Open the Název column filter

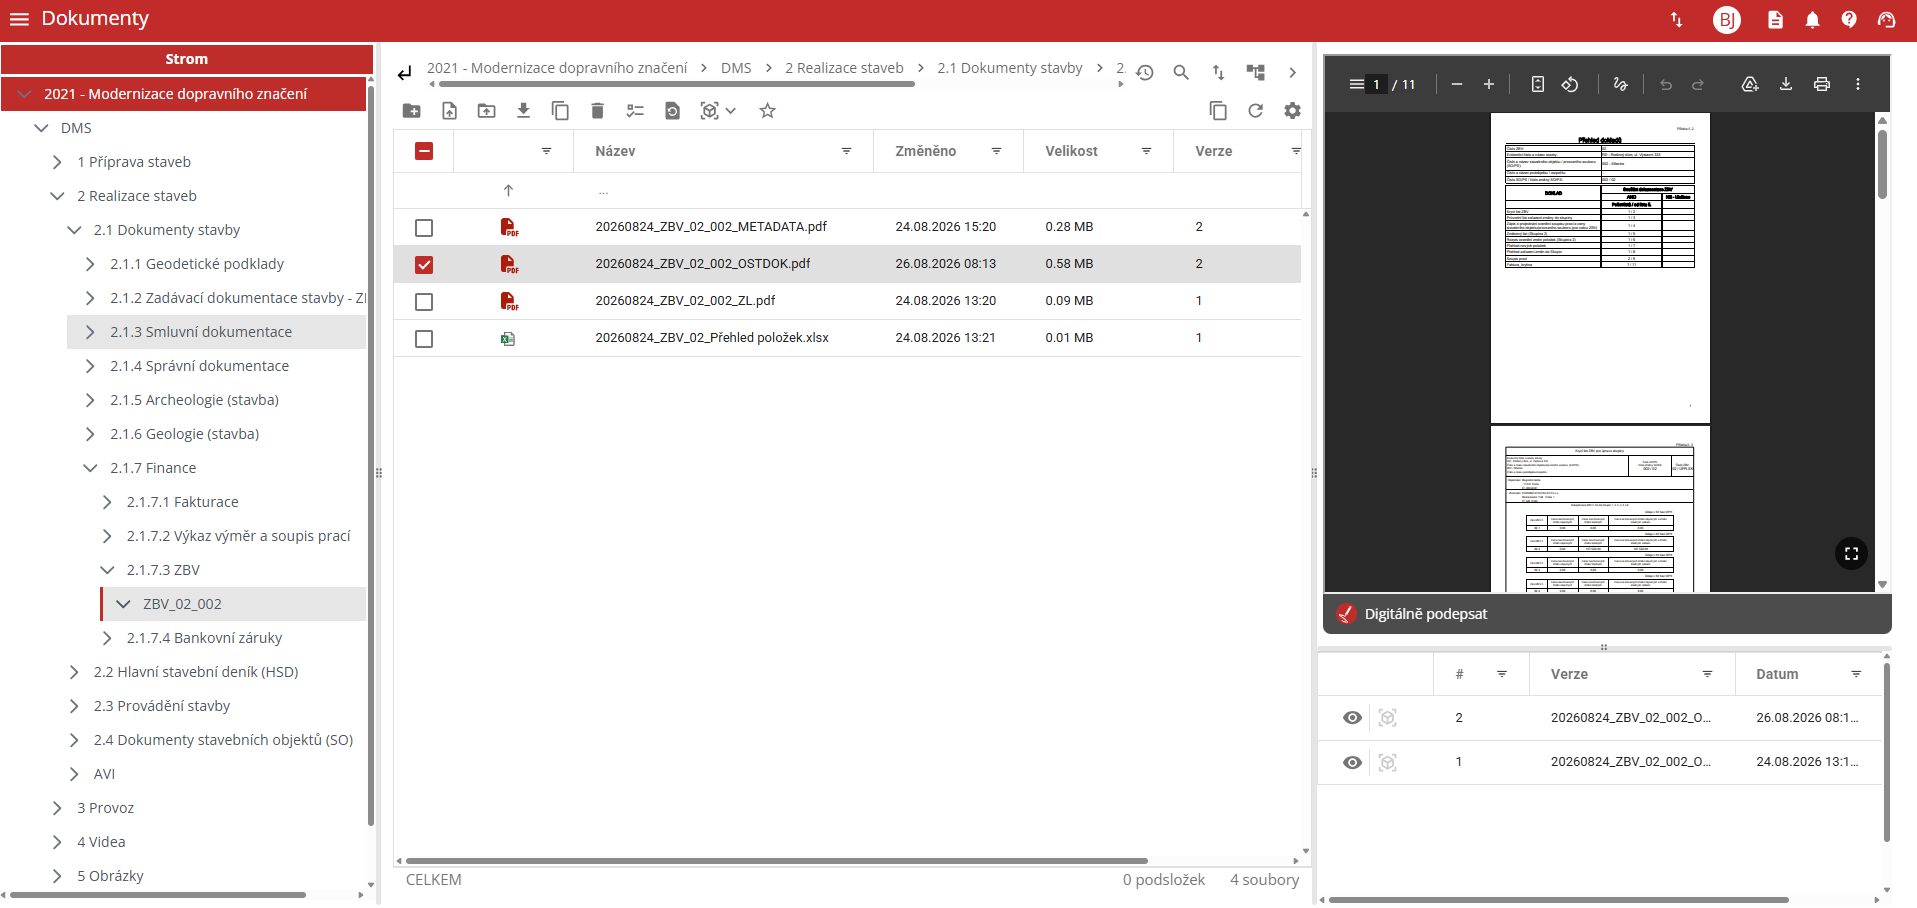click(846, 151)
